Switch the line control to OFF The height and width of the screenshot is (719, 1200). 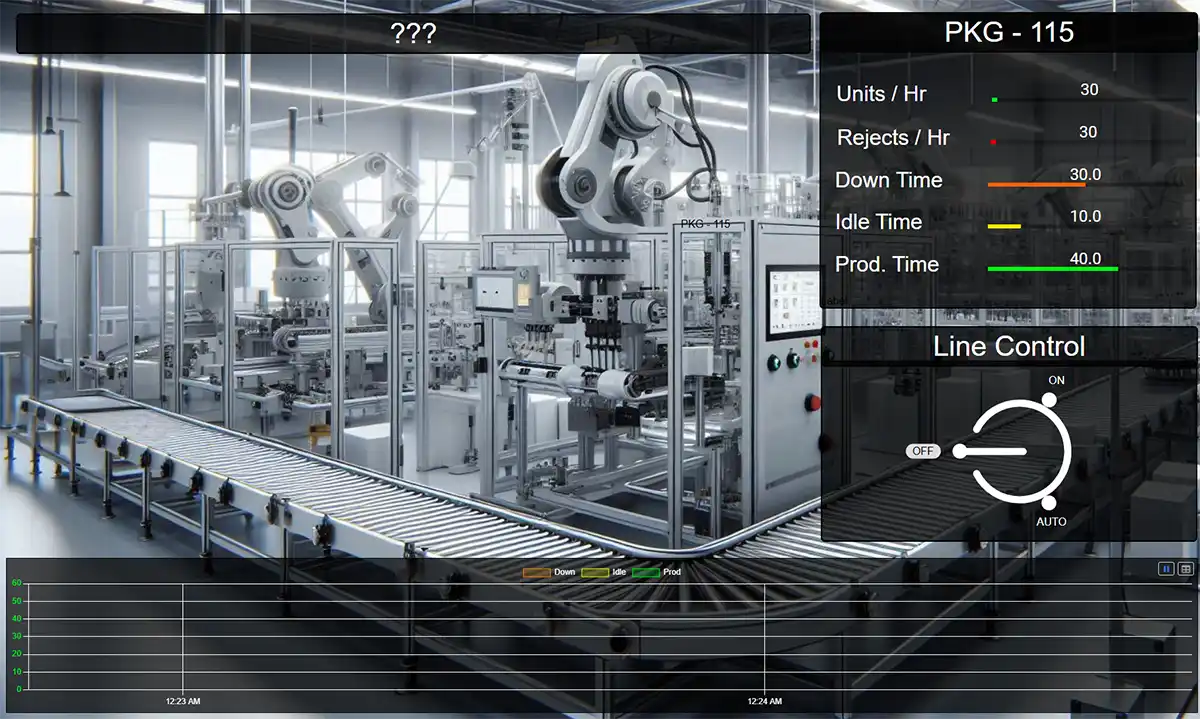pos(922,451)
